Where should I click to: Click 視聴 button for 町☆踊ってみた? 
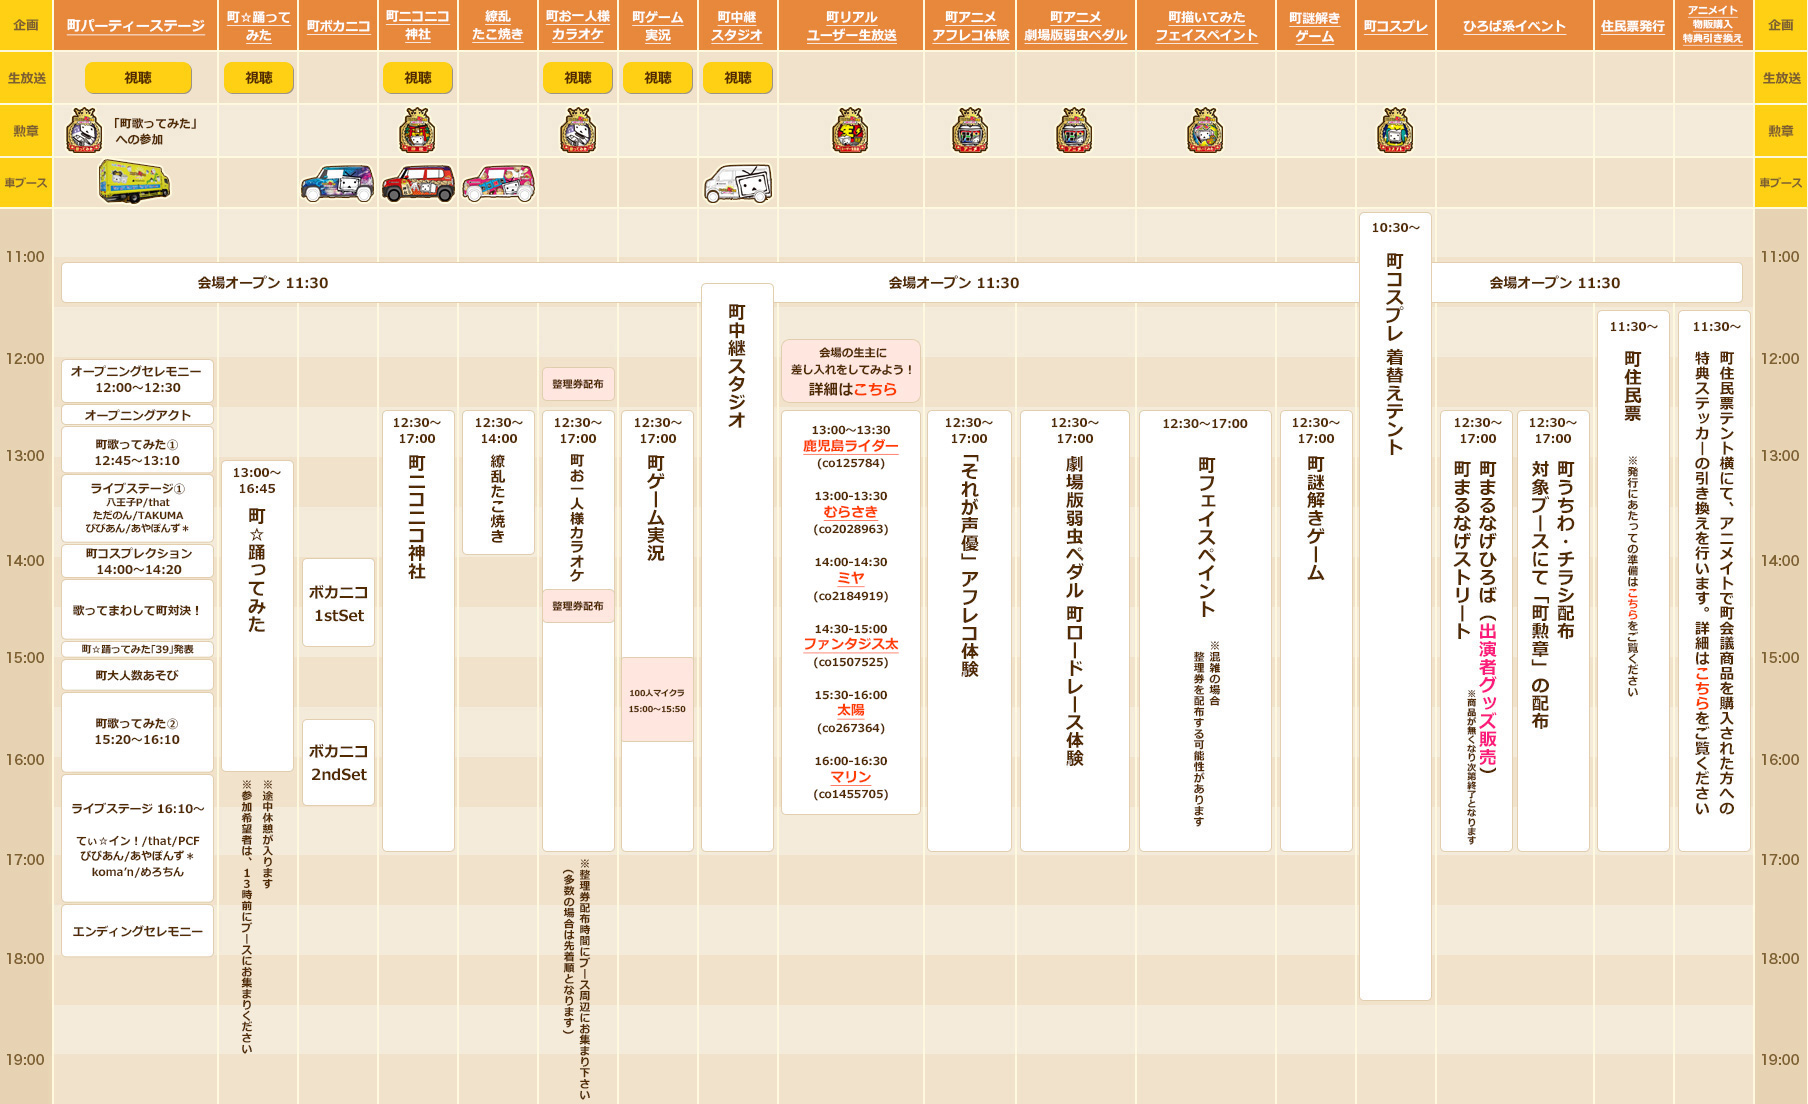click(258, 78)
